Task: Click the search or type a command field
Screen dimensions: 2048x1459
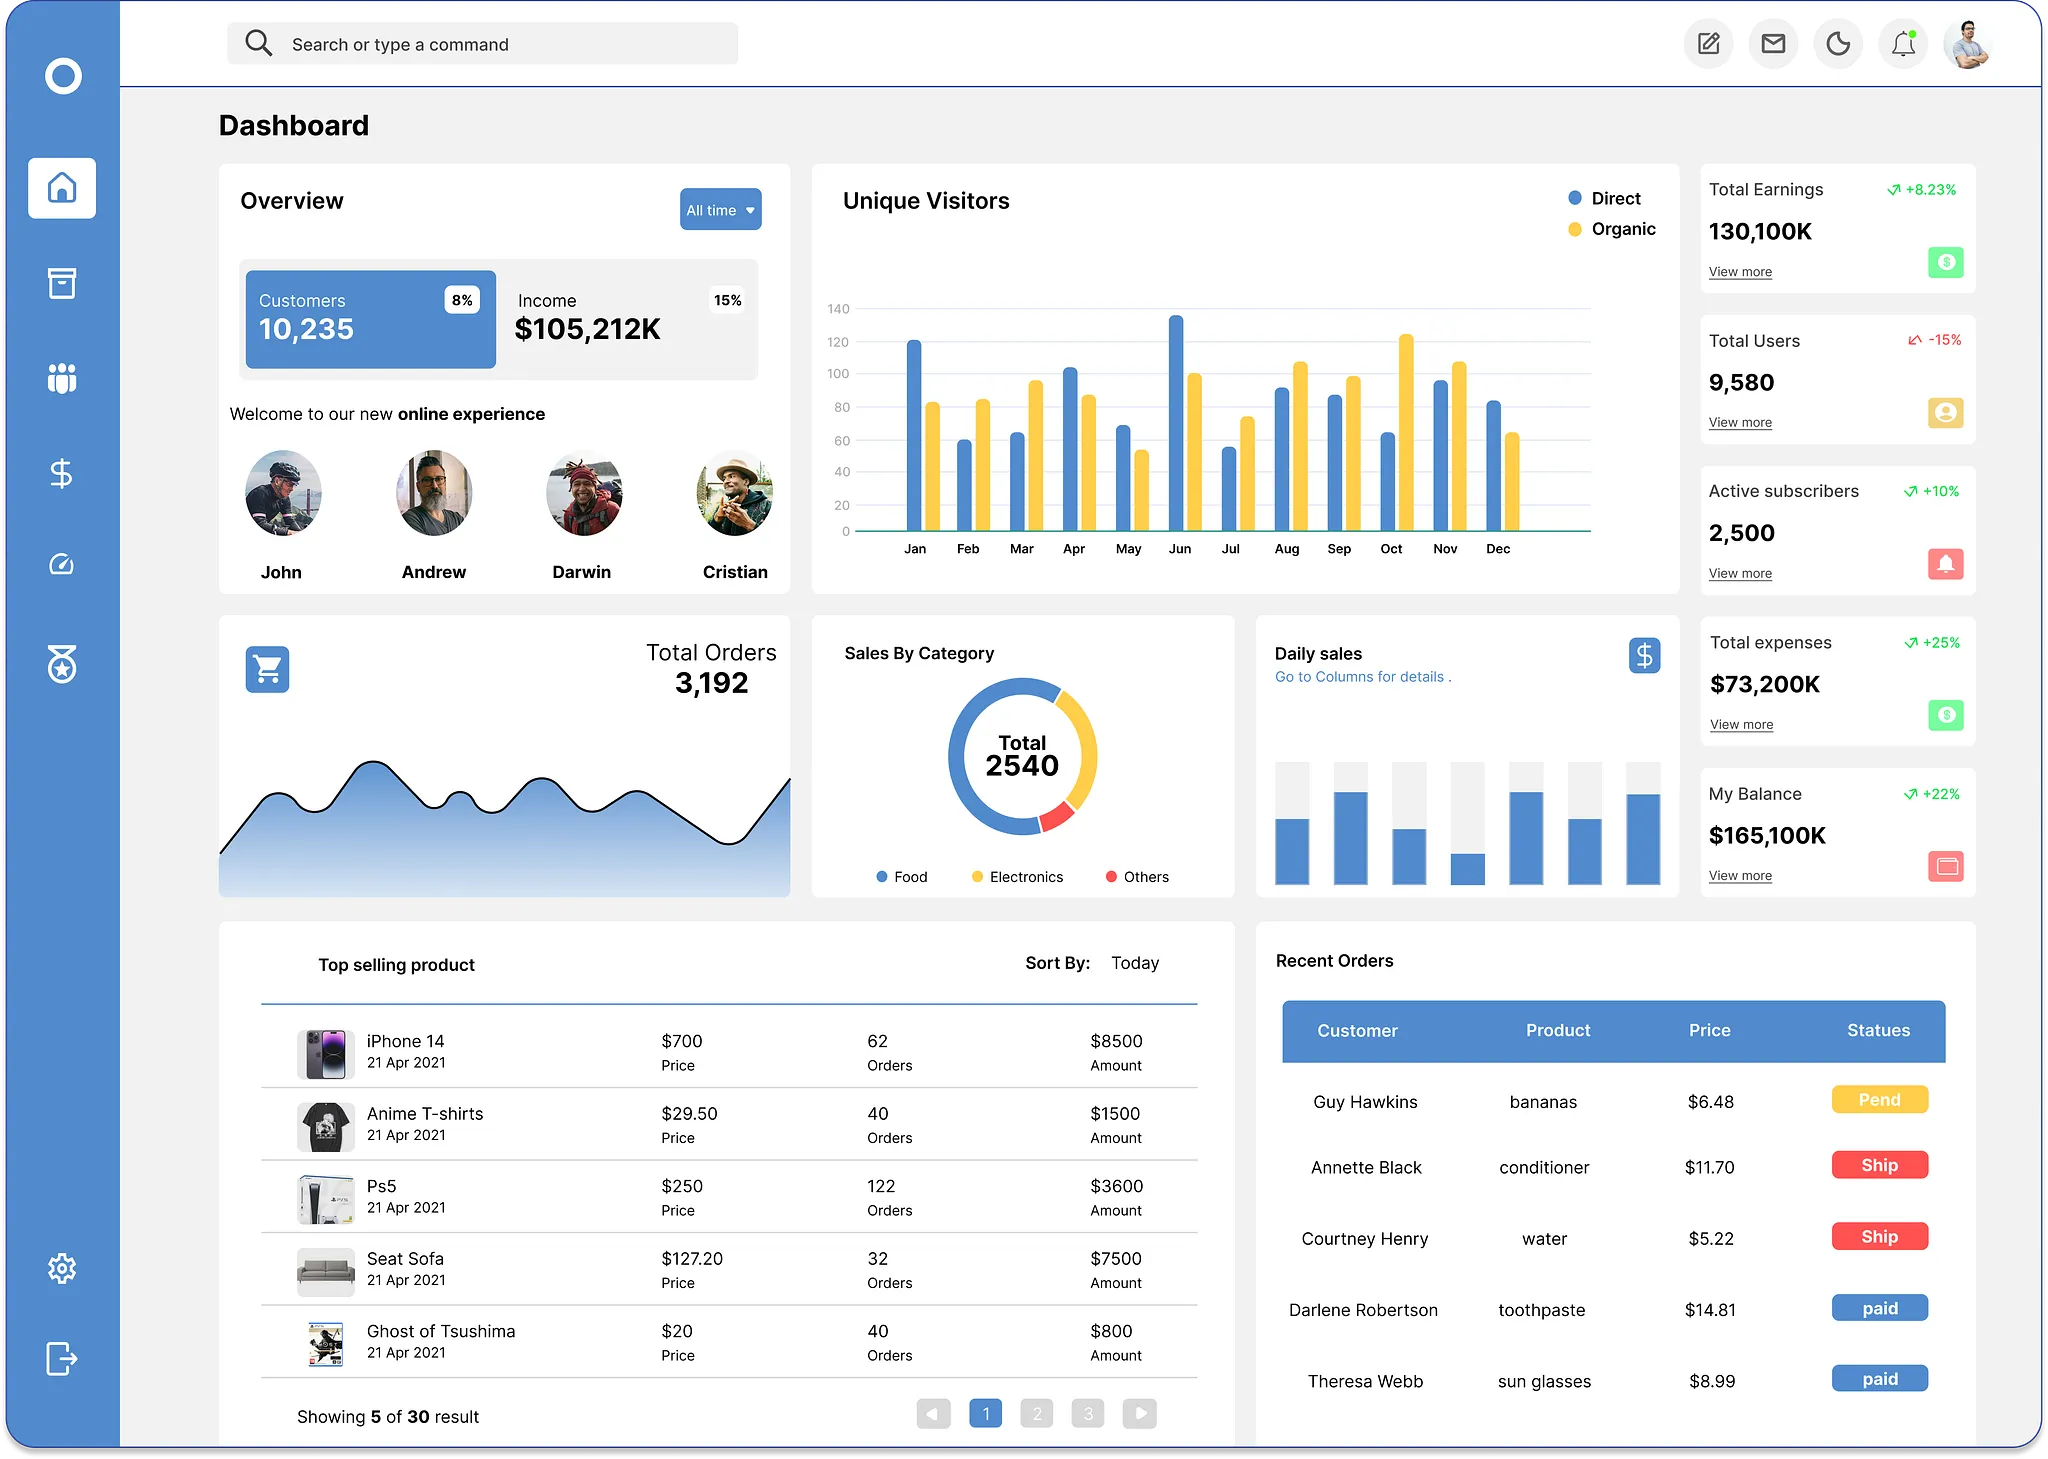Action: click(483, 44)
